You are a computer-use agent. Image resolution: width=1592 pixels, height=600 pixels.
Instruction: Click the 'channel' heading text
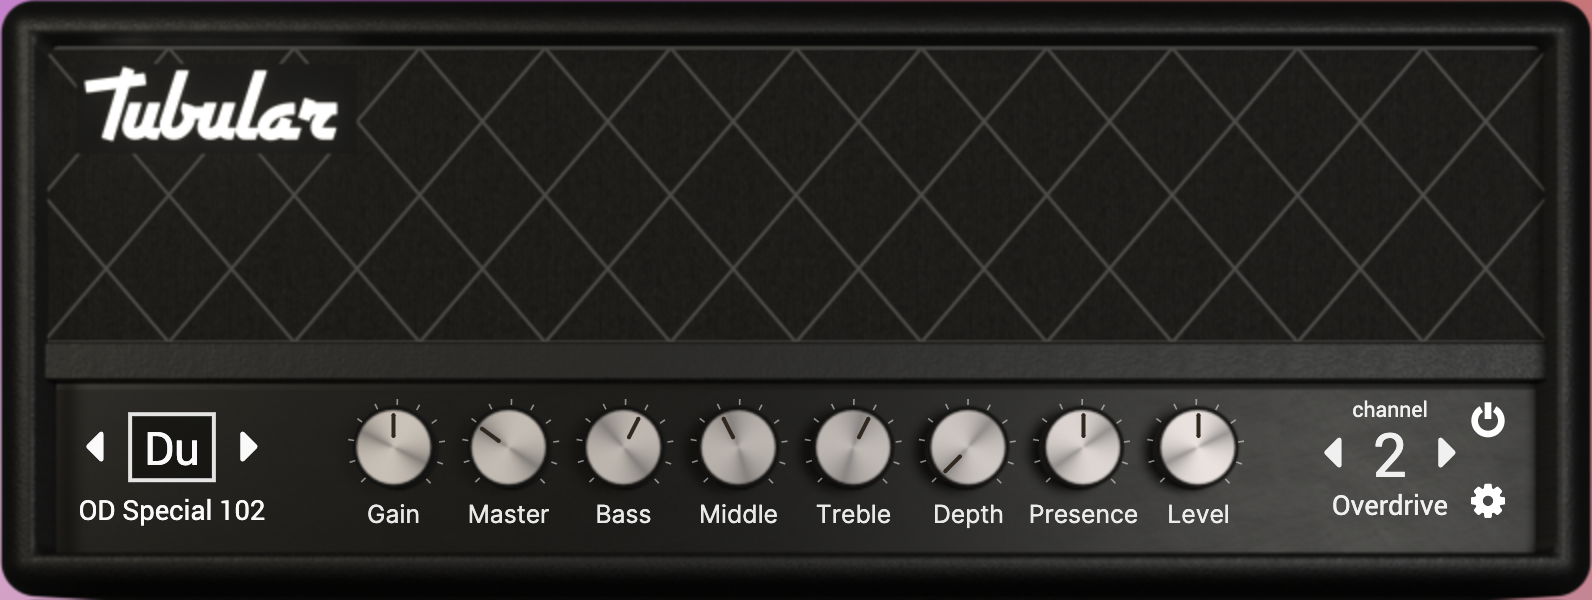point(1390,409)
